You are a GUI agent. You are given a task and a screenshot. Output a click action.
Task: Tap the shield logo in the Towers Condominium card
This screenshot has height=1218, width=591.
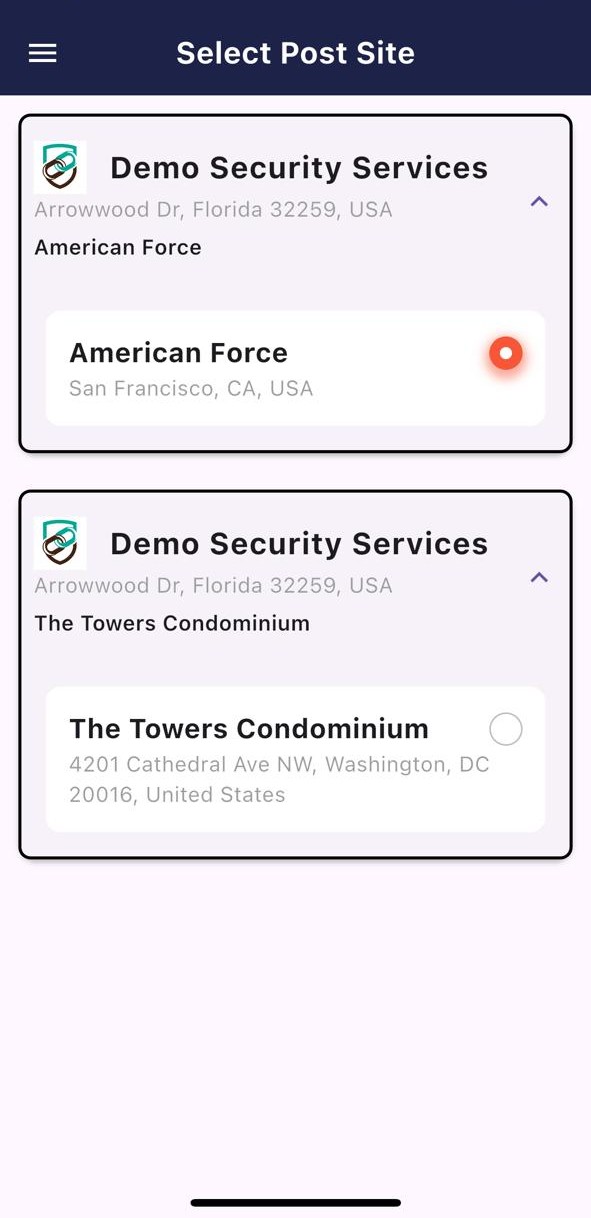point(60,543)
